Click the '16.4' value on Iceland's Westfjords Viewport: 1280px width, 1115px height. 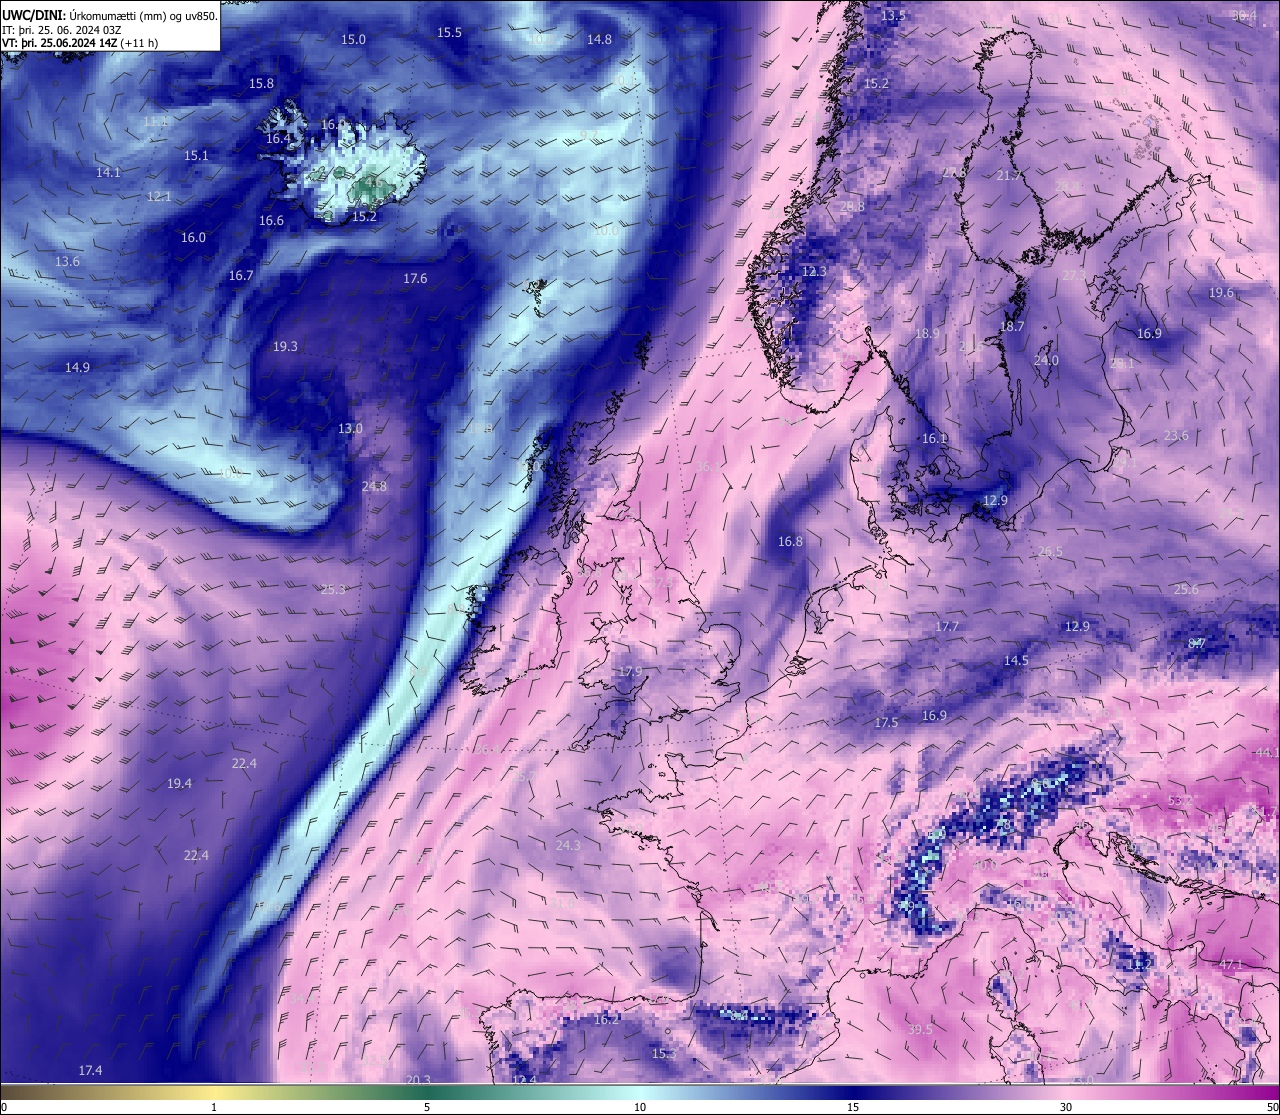point(278,138)
